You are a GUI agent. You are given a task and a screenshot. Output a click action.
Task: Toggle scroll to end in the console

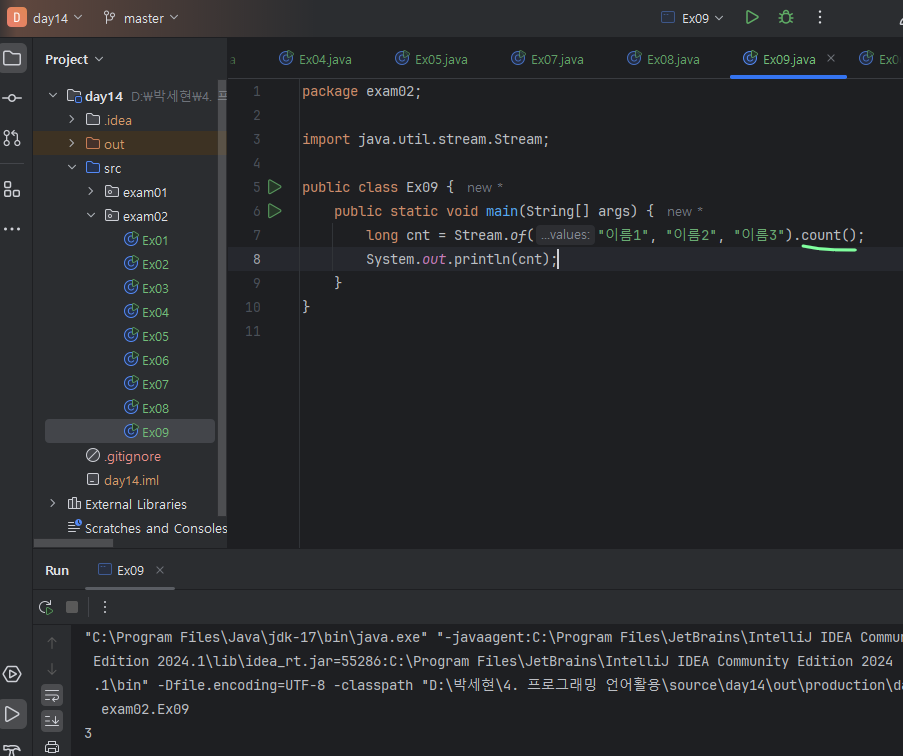pos(52,720)
